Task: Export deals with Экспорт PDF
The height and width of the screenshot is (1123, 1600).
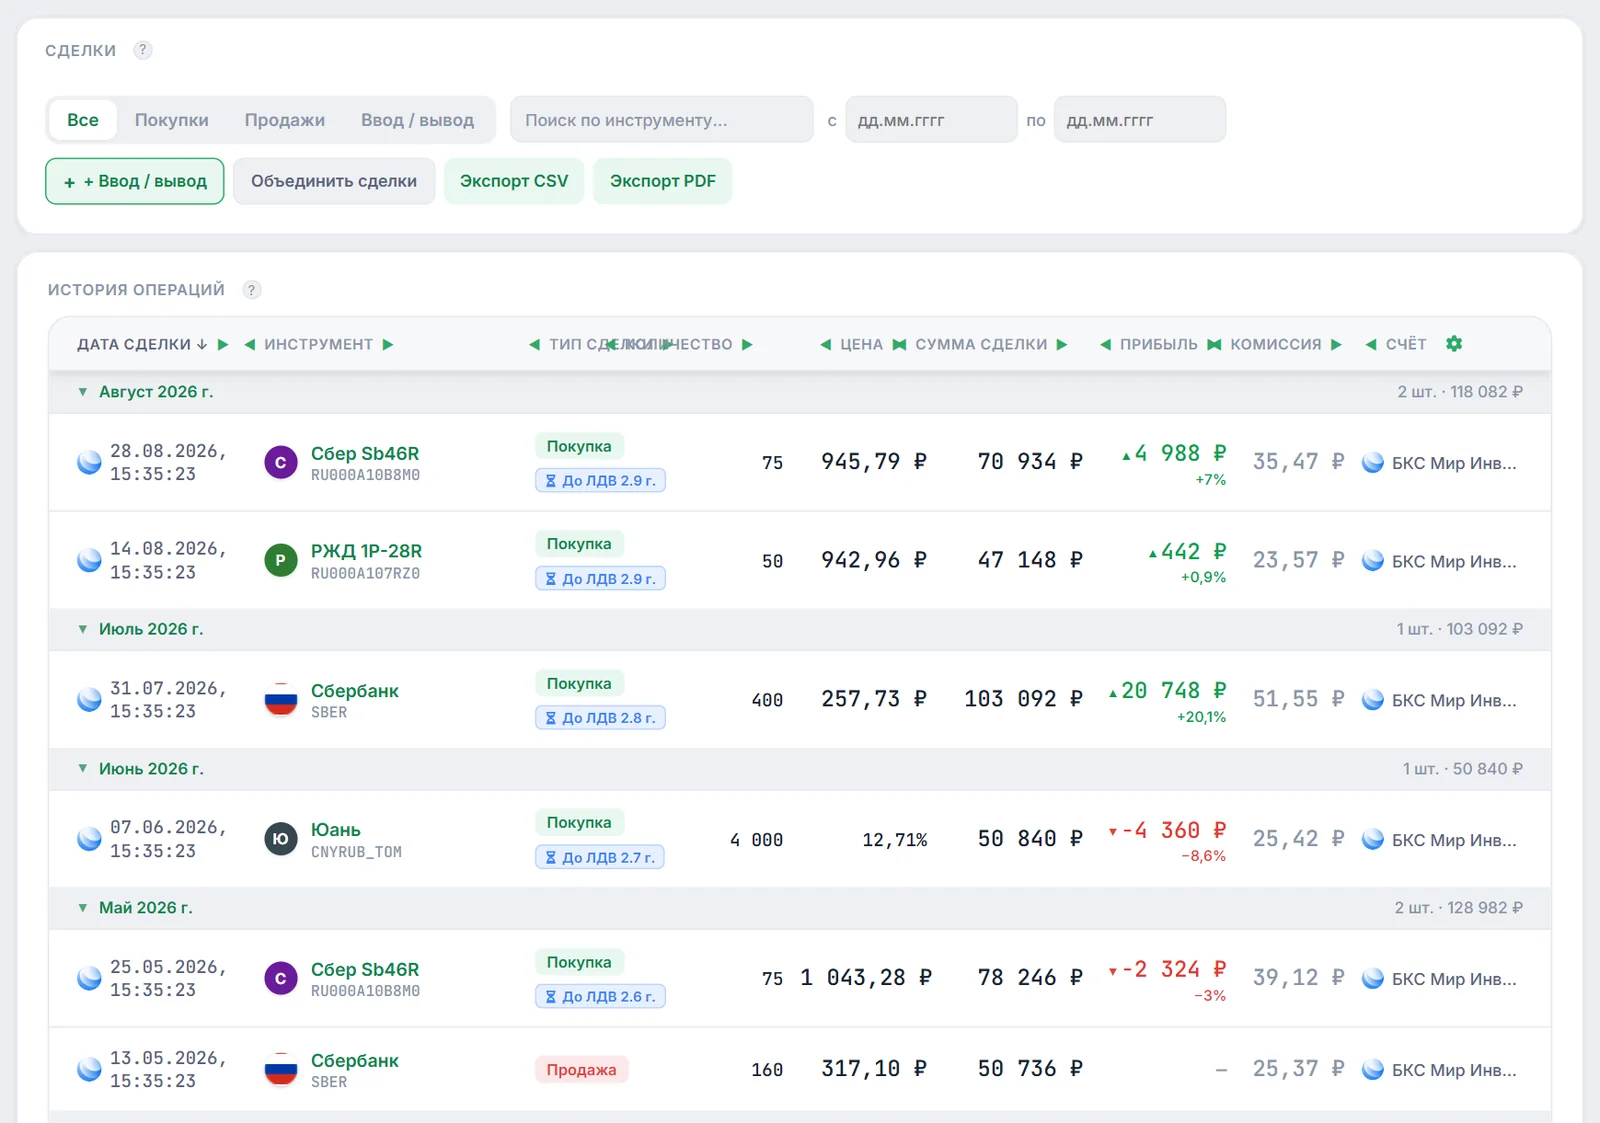Action: click(663, 181)
